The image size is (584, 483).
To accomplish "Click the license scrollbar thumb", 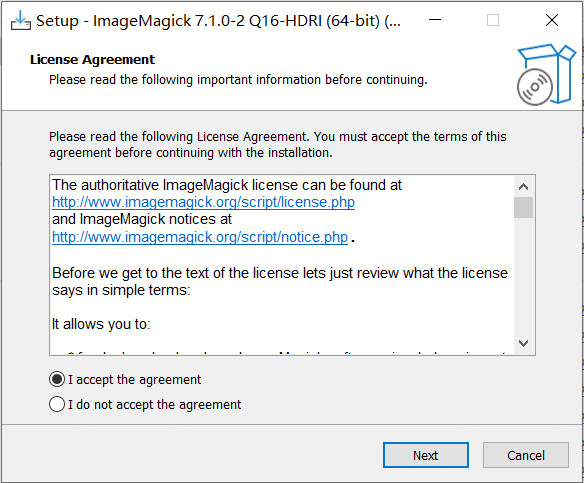I will pos(523,207).
